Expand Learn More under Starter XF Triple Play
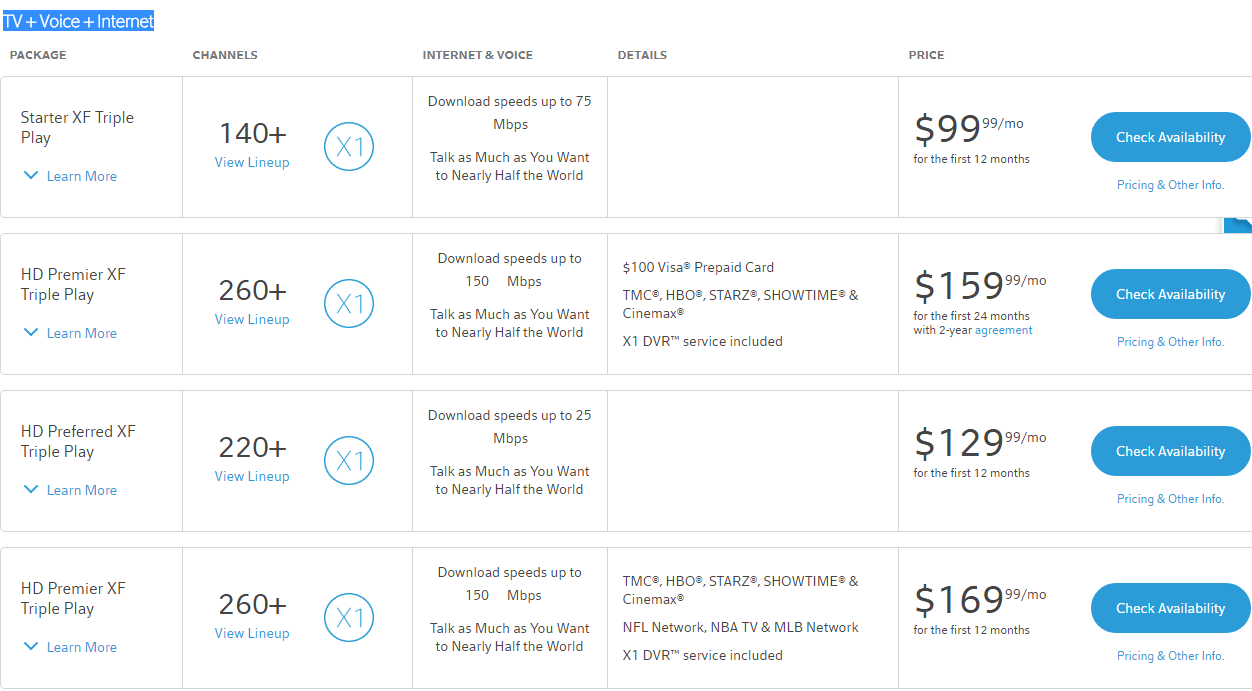 [x=70, y=176]
